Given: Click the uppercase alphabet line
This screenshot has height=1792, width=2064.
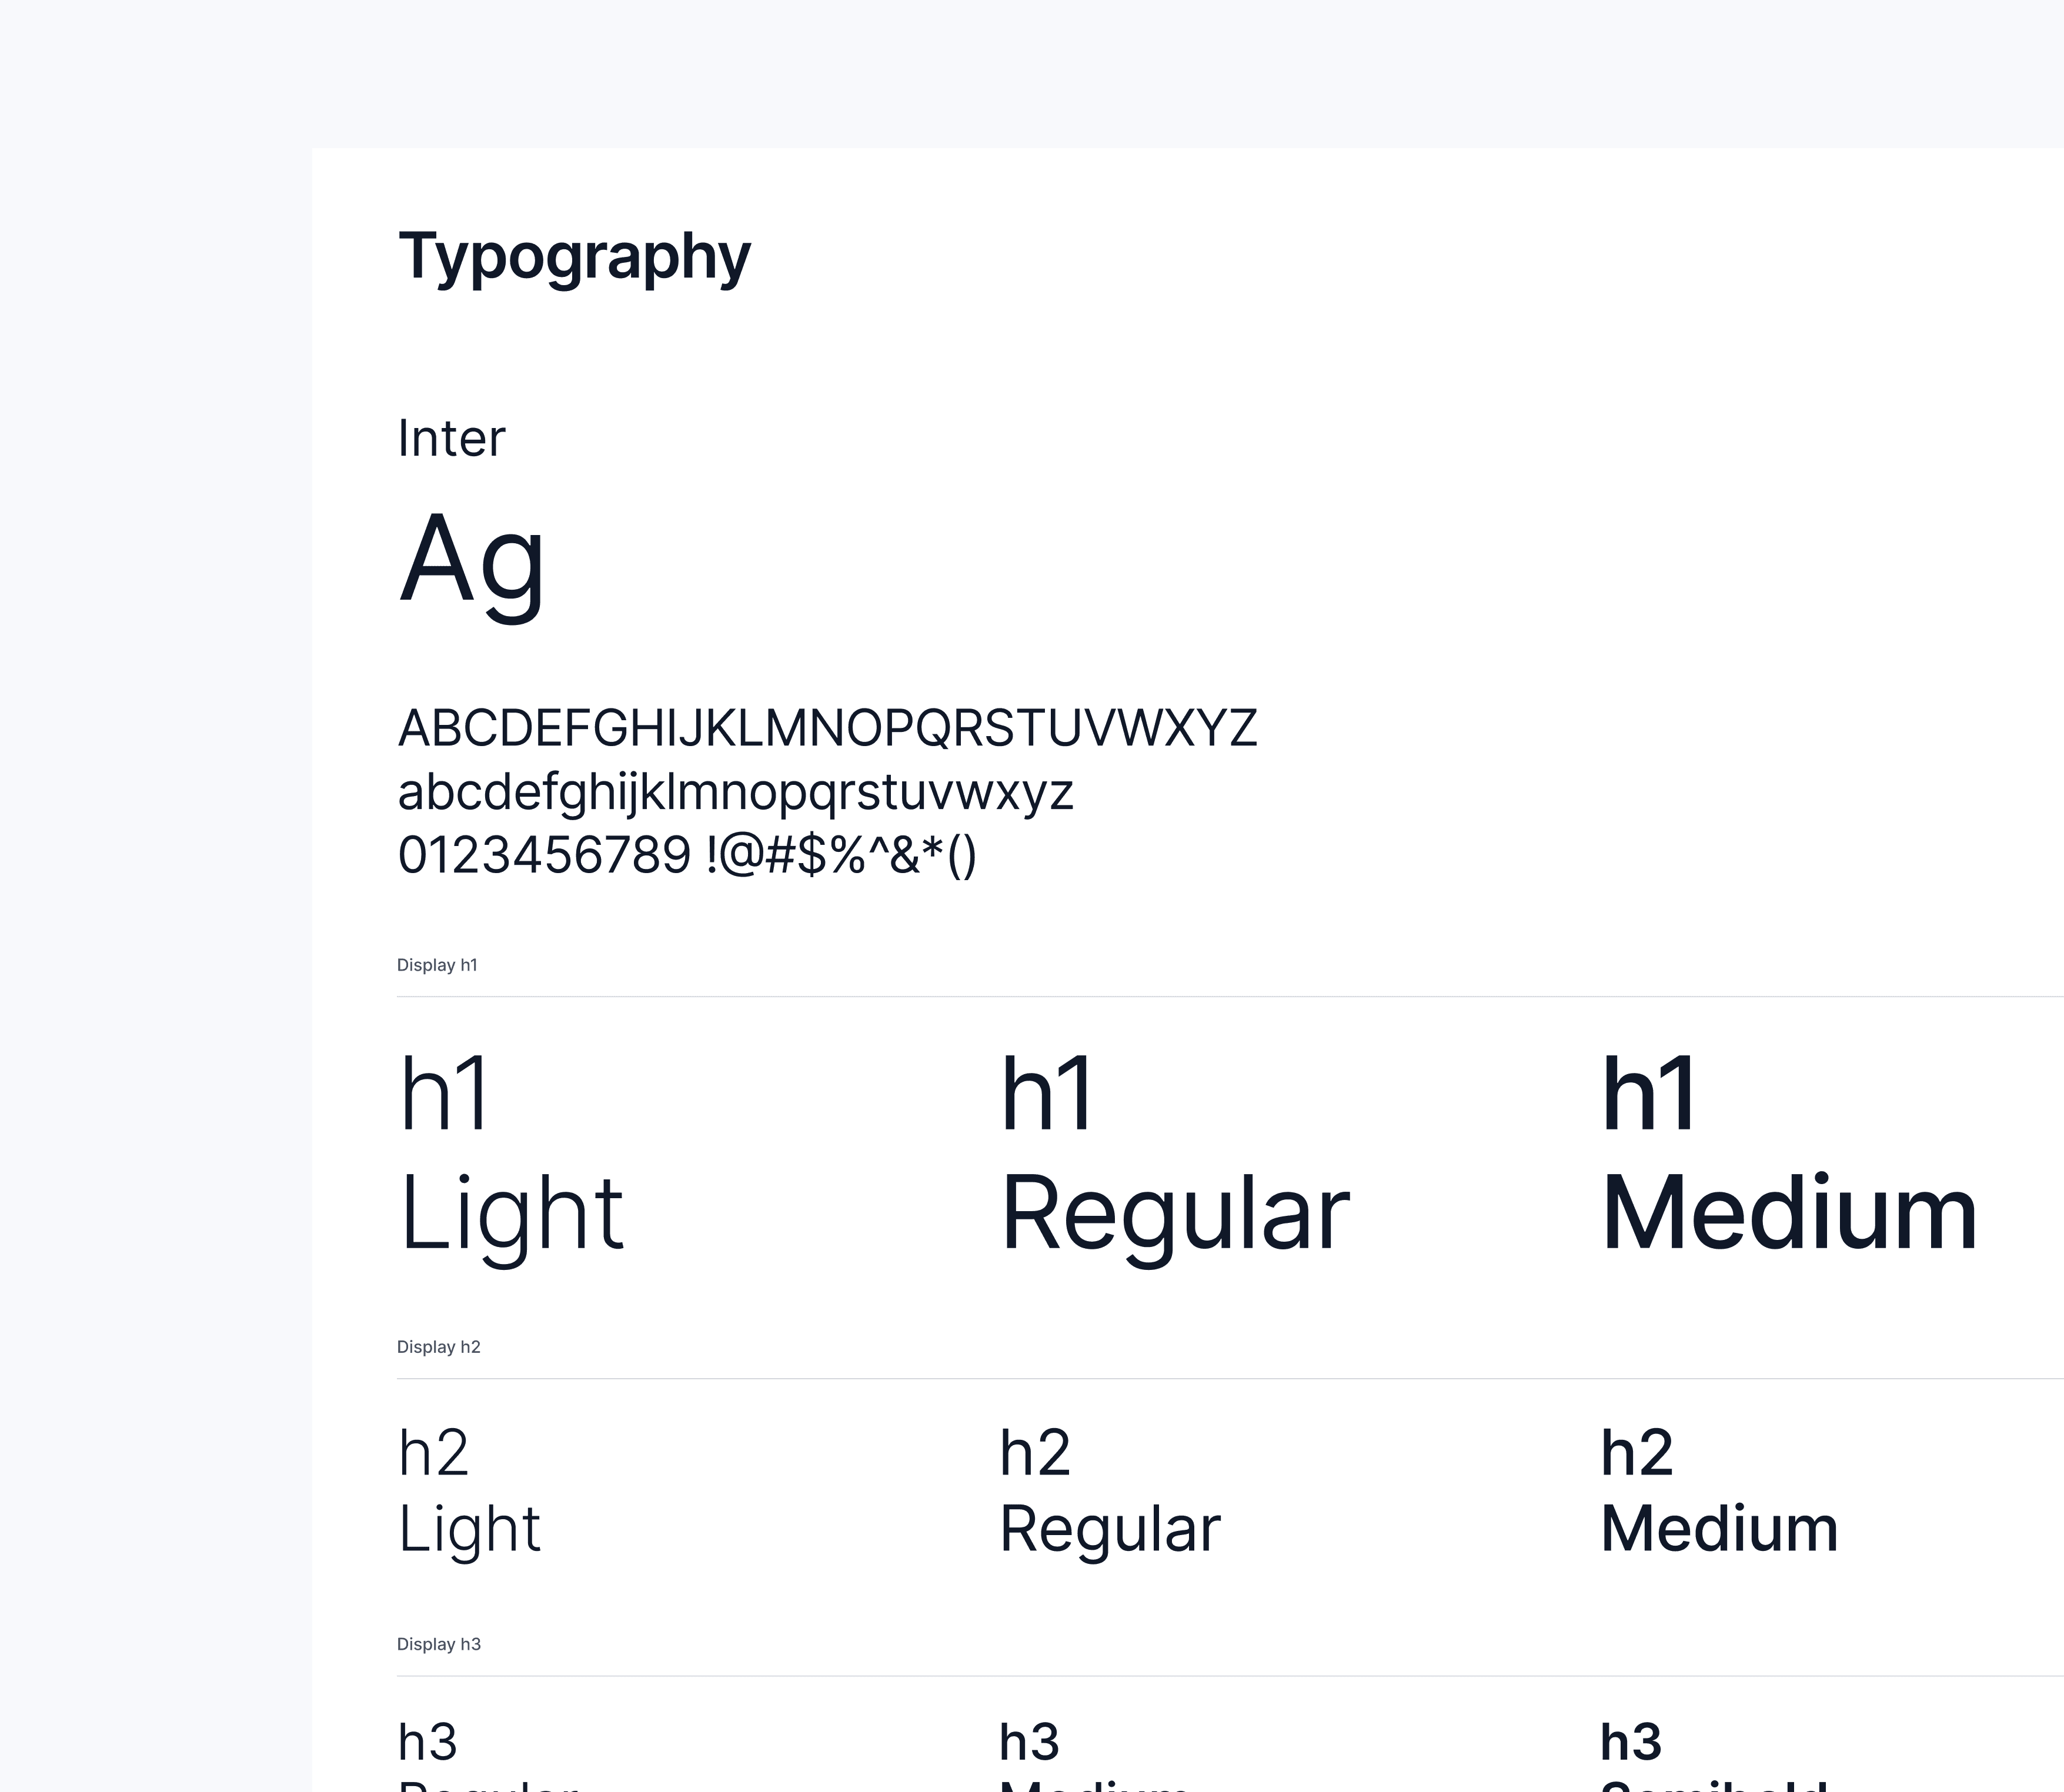Looking at the screenshot, I should point(827,728).
